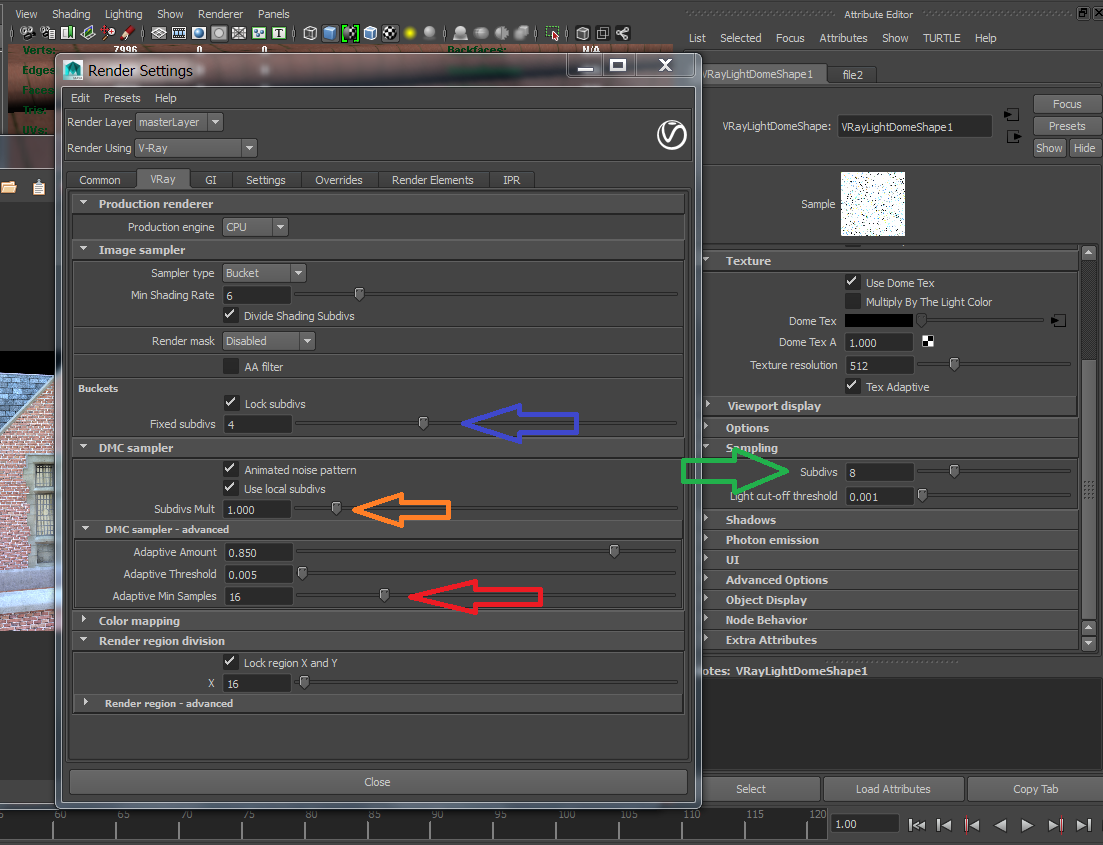Click the Close button in Render Settings
1103x845 pixels.
pyautogui.click(x=377, y=782)
